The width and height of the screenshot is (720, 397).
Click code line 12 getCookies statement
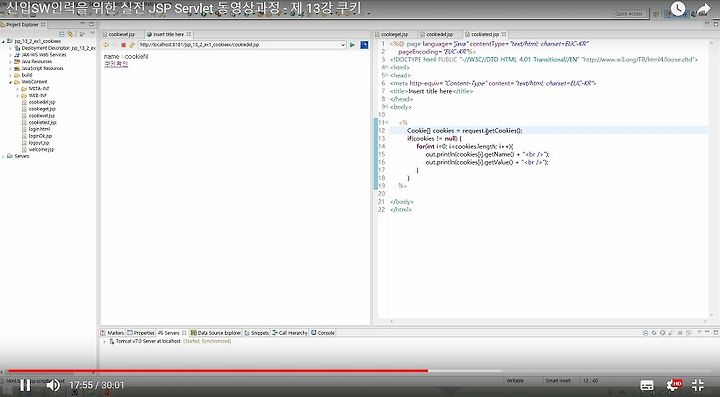coord(464,130)
